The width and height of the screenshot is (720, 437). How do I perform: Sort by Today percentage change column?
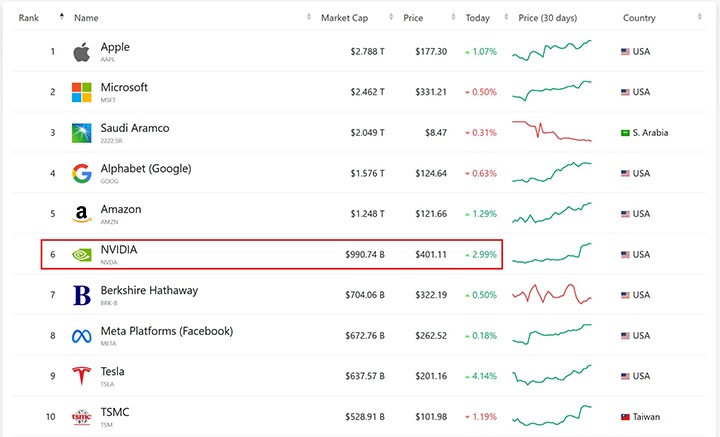click(478, 18)
